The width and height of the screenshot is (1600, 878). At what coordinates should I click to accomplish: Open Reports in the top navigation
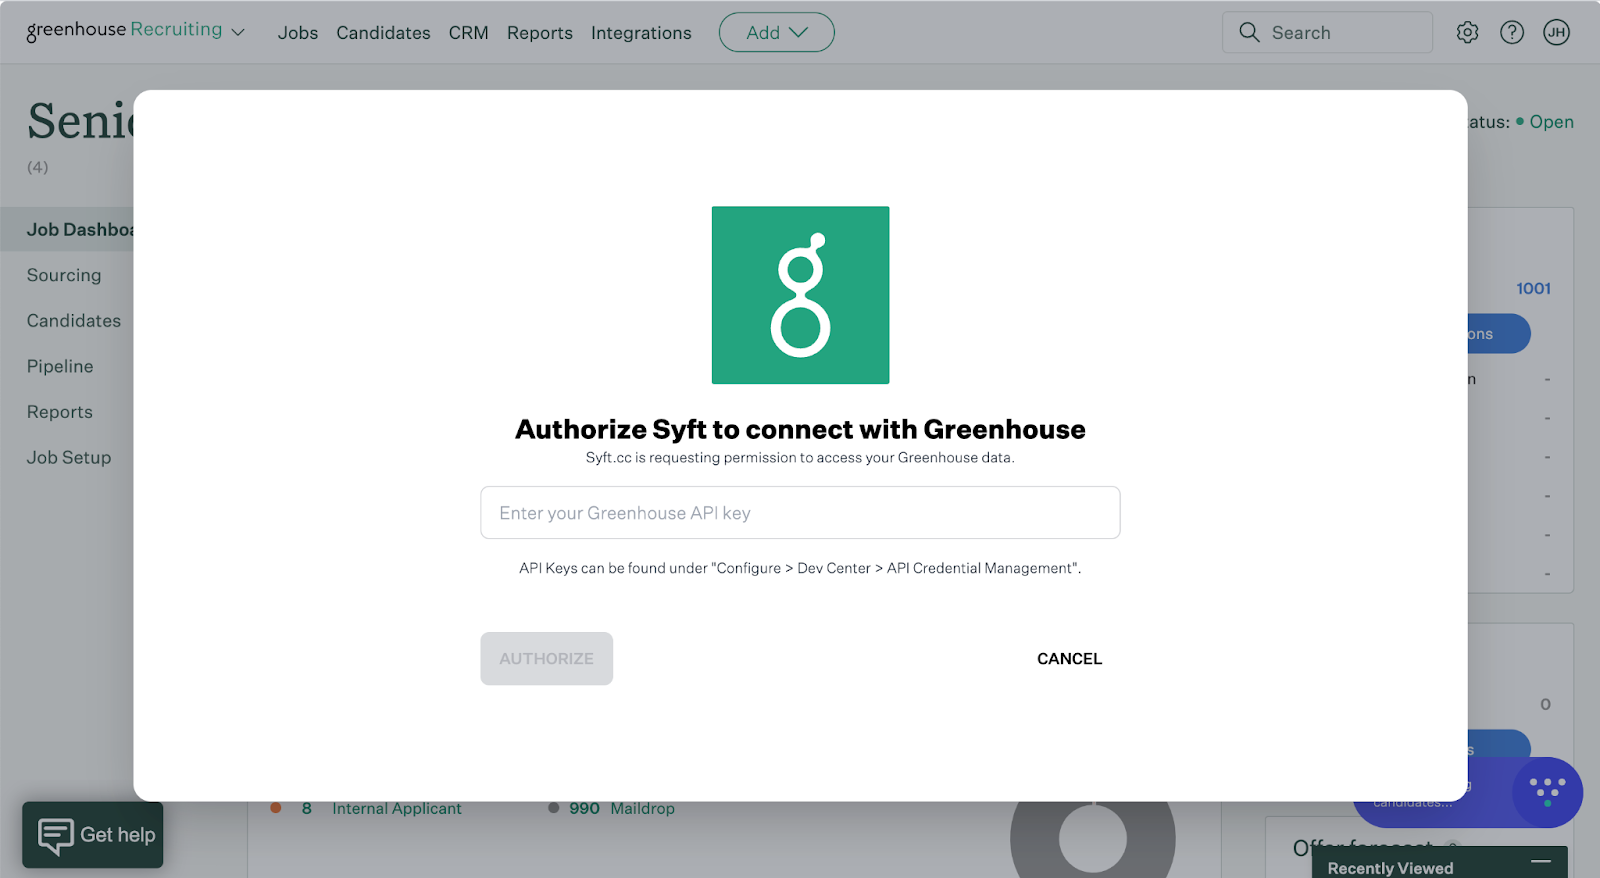[x=540, y=33]
